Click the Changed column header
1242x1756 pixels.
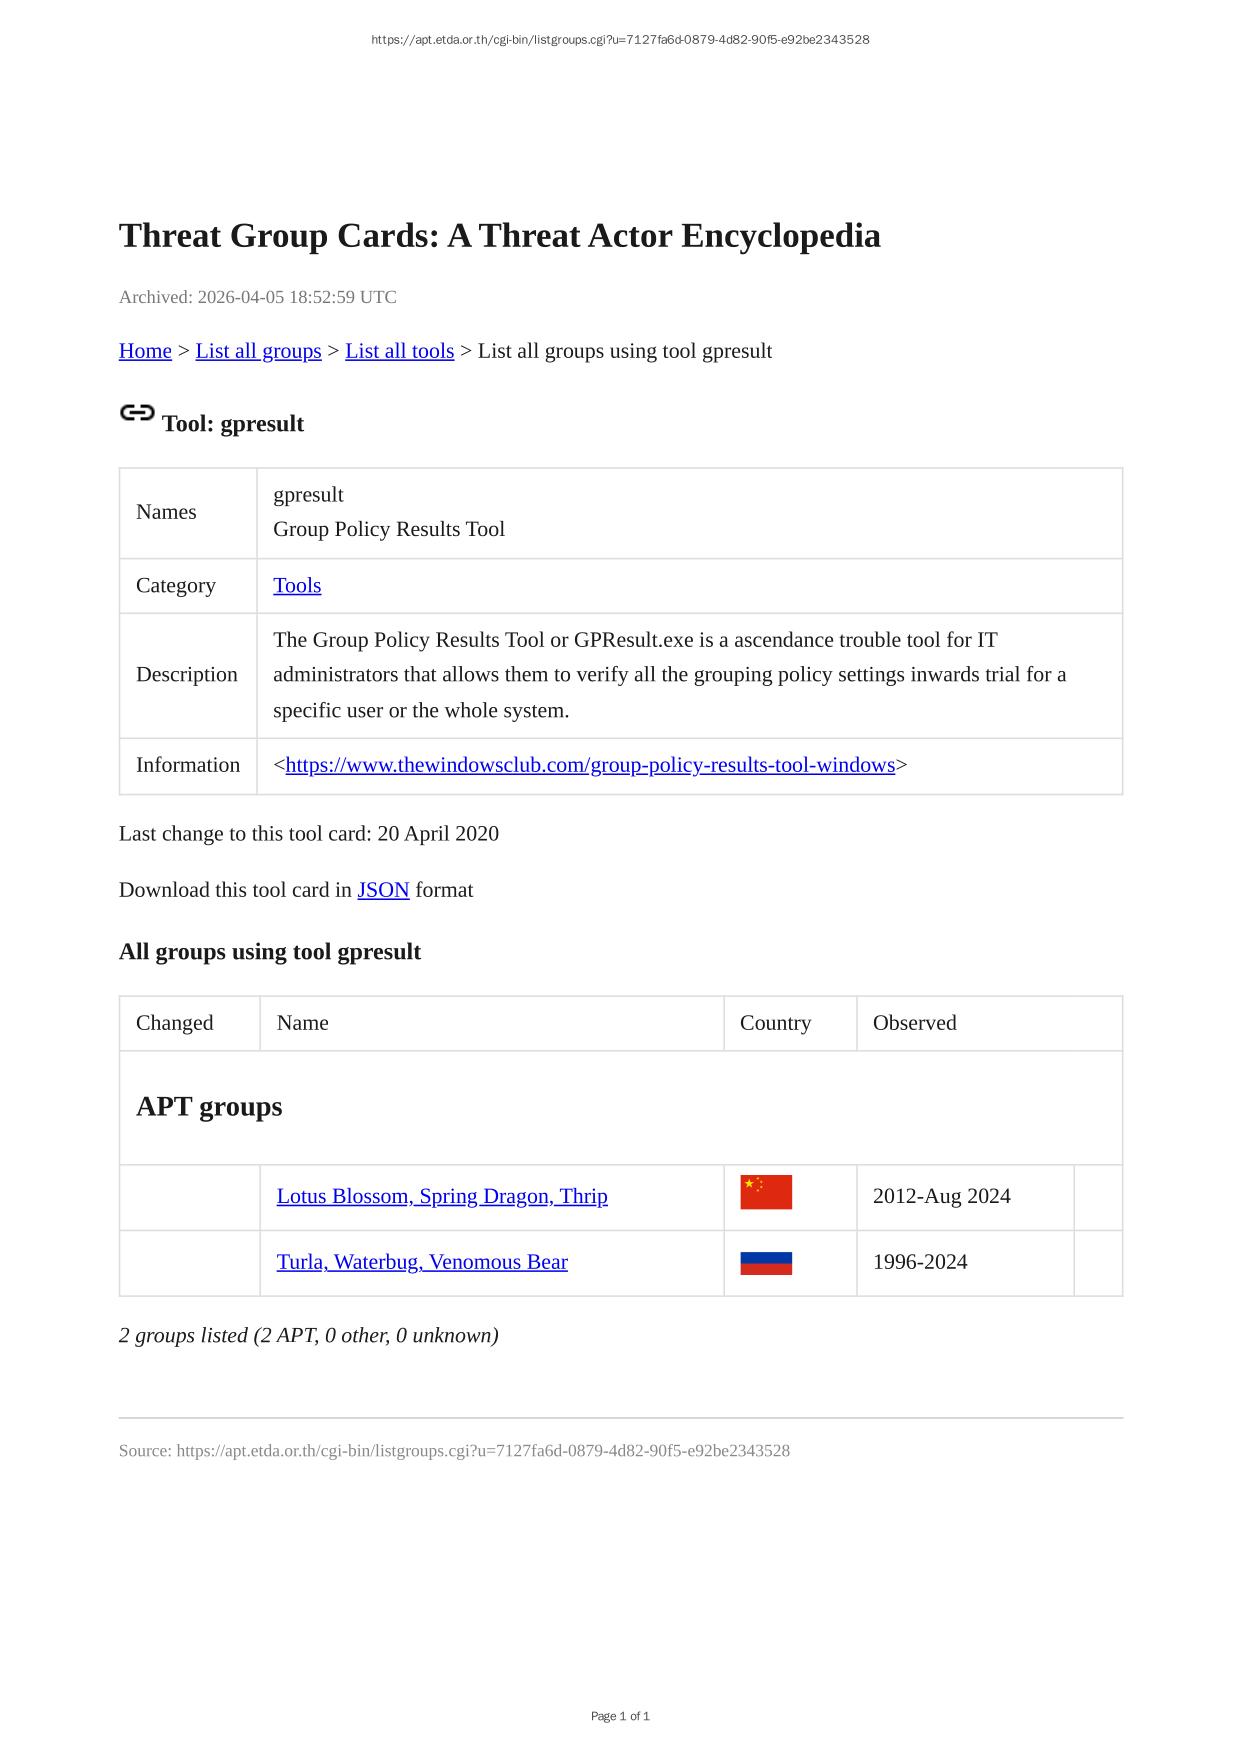(175, 1023)
